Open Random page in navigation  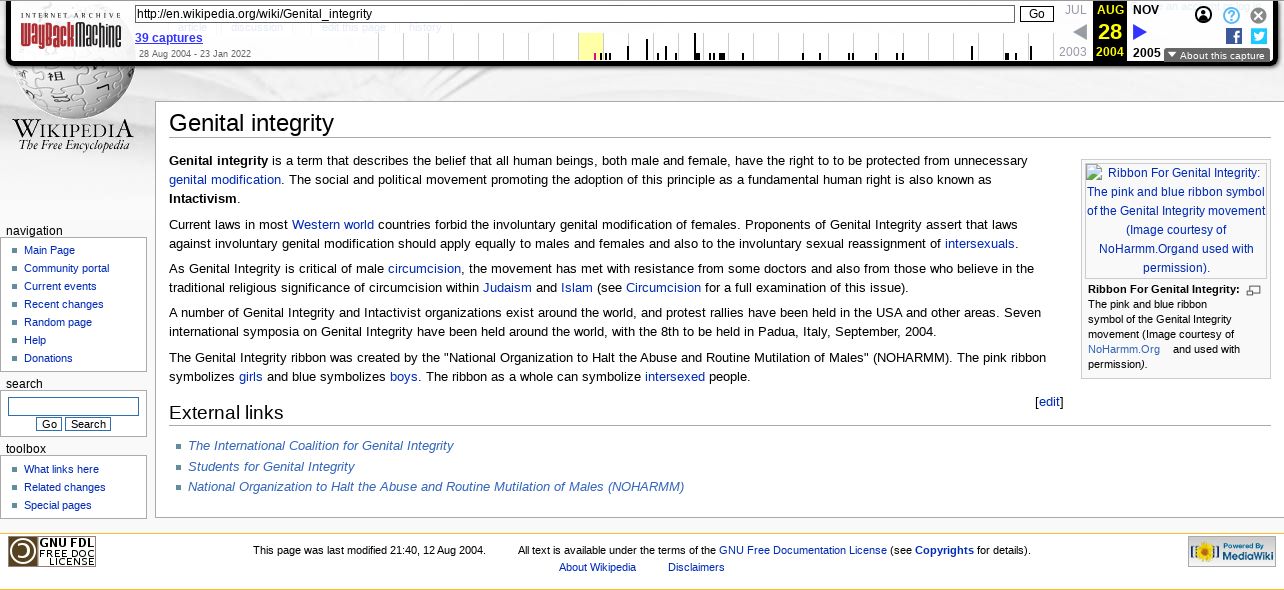click(58, 322)
